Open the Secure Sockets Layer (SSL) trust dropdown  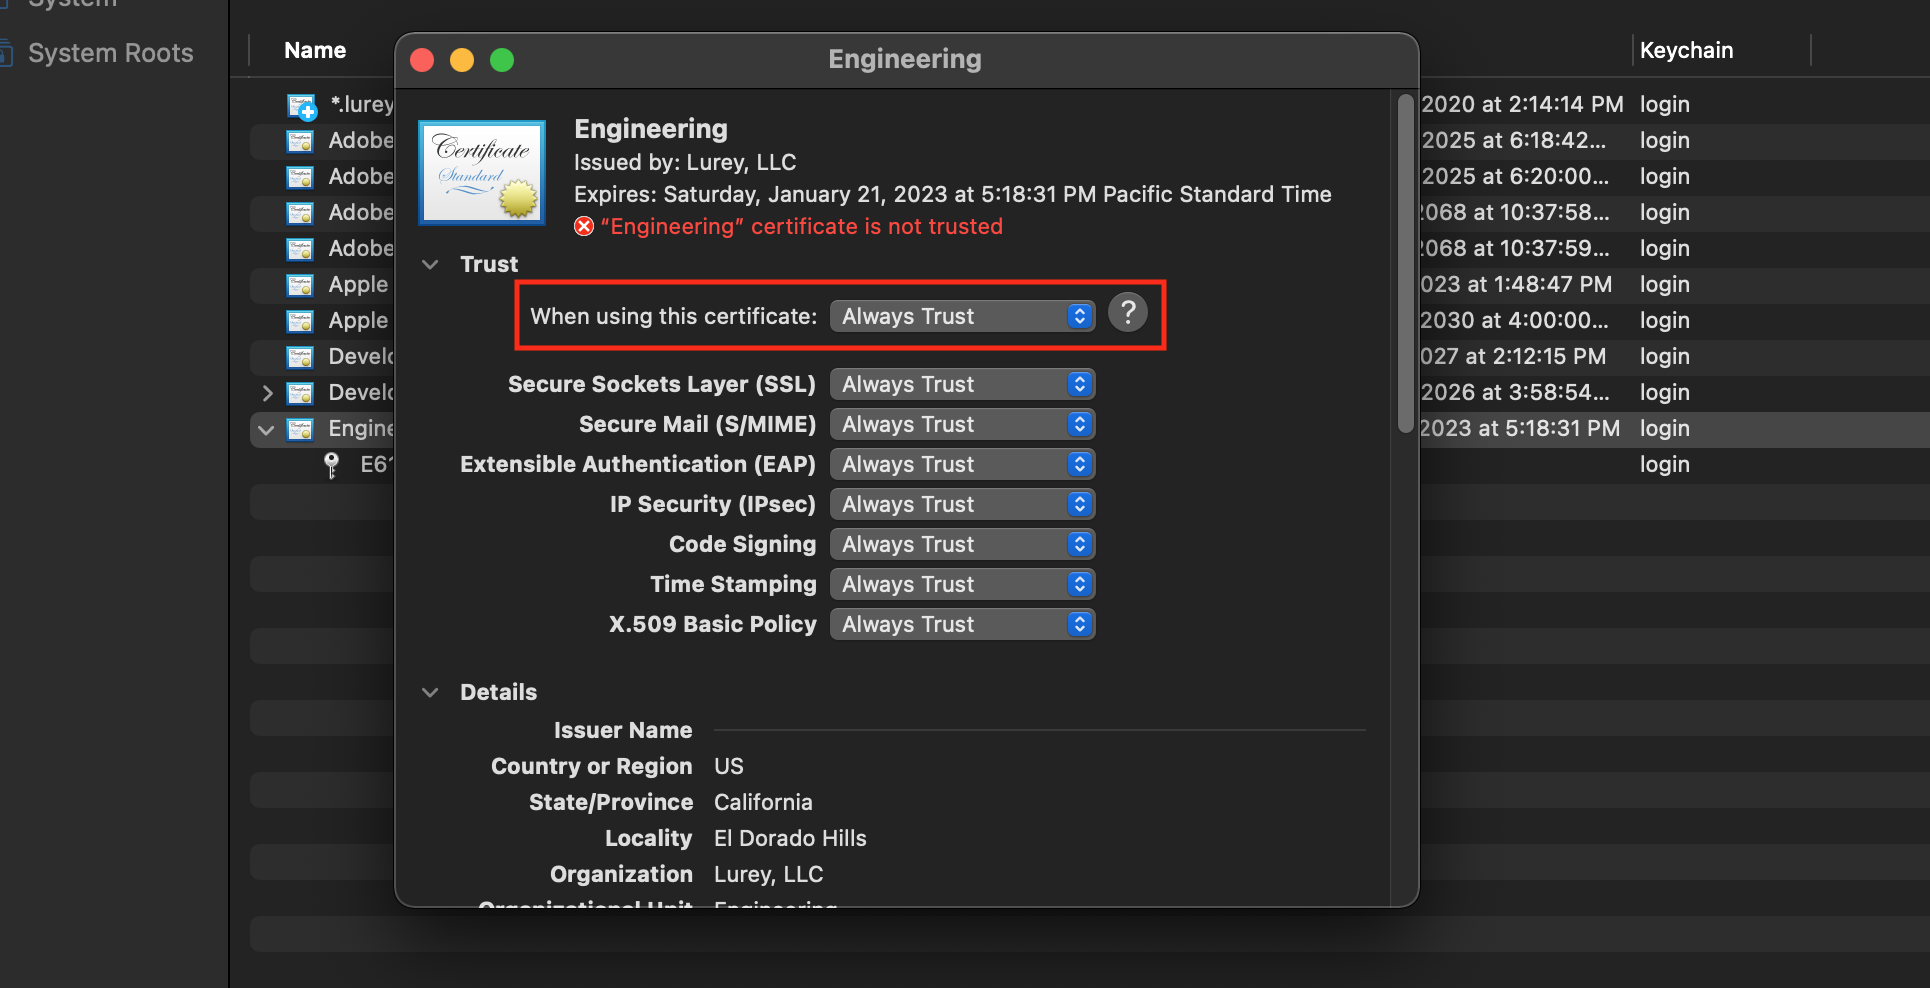pos(962,384)
